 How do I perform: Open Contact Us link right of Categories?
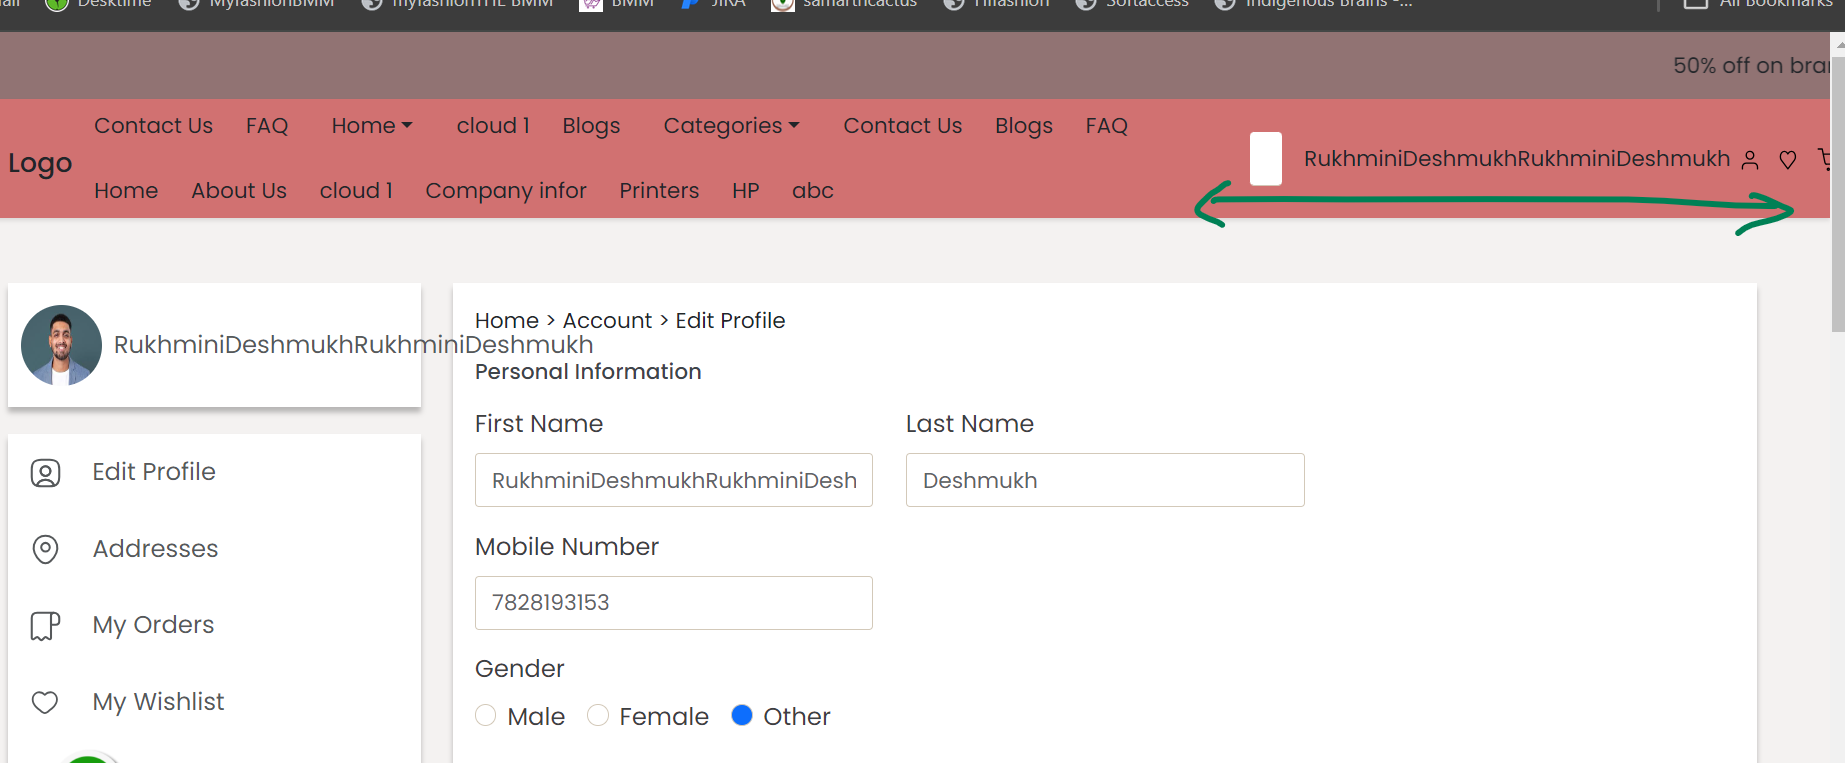(903, 126)
